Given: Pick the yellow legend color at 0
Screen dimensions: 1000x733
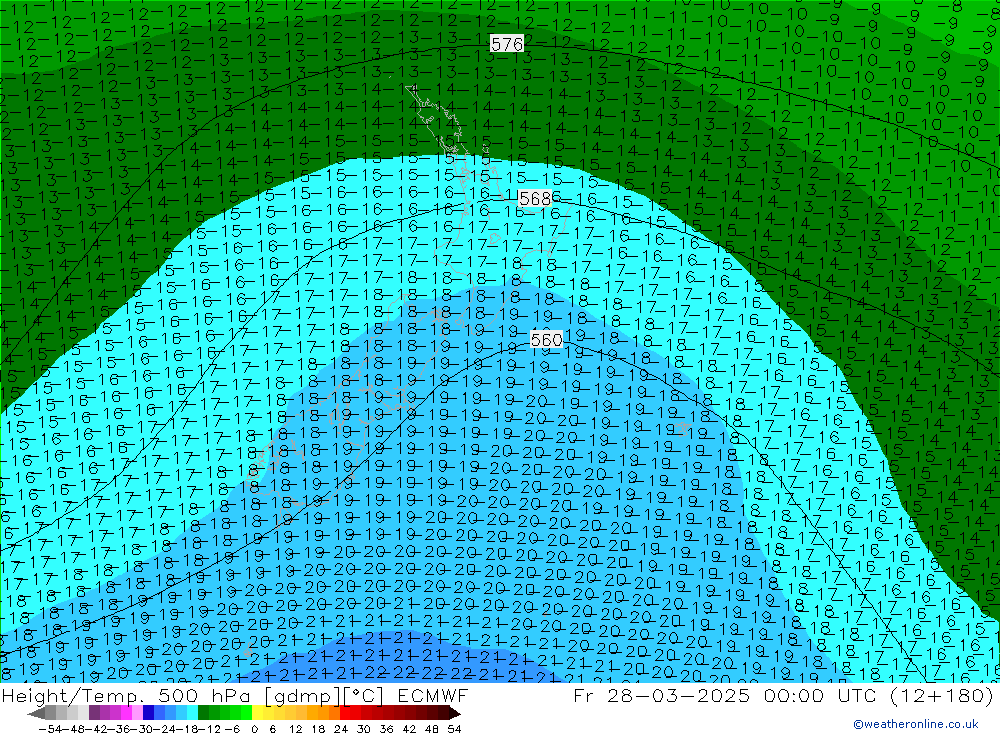Looking at the screenshot, I should 258,713.
